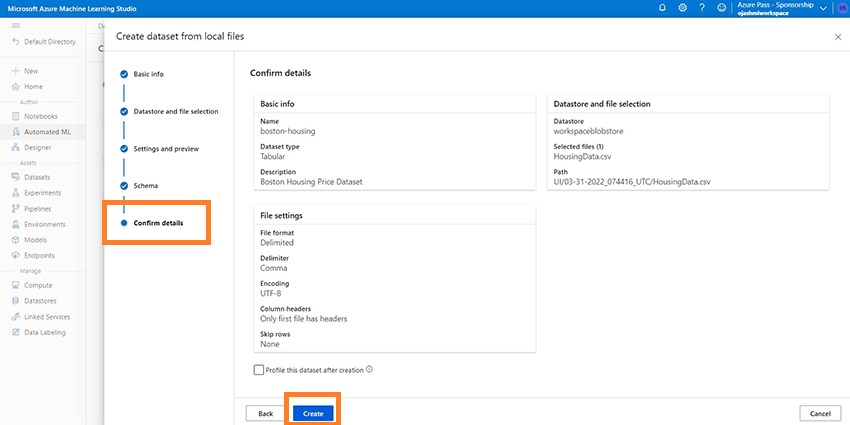Click the feedback smiley icon

pos(721,8)
